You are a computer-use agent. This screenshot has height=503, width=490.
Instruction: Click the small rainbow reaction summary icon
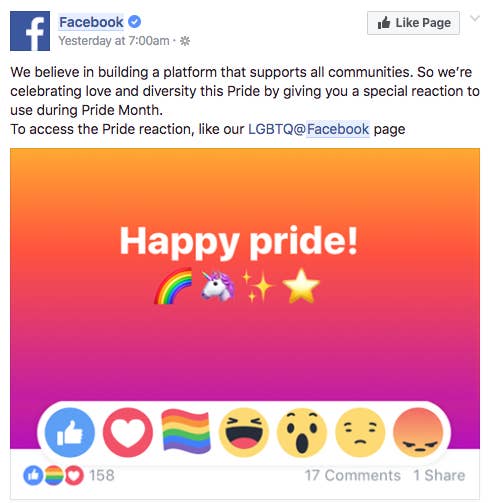[x=54, y=475]
